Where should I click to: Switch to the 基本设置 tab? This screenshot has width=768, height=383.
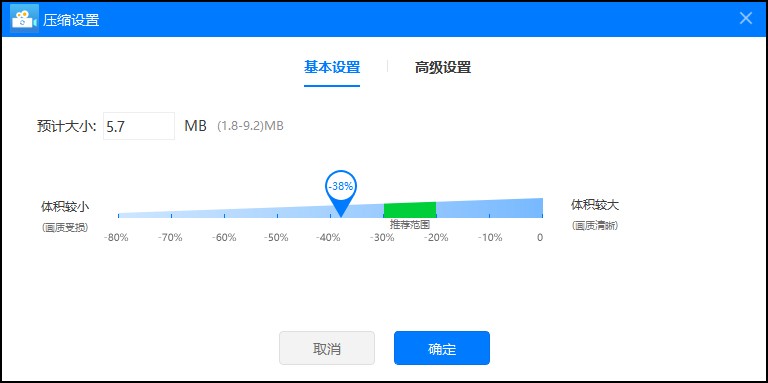point(332,67)
